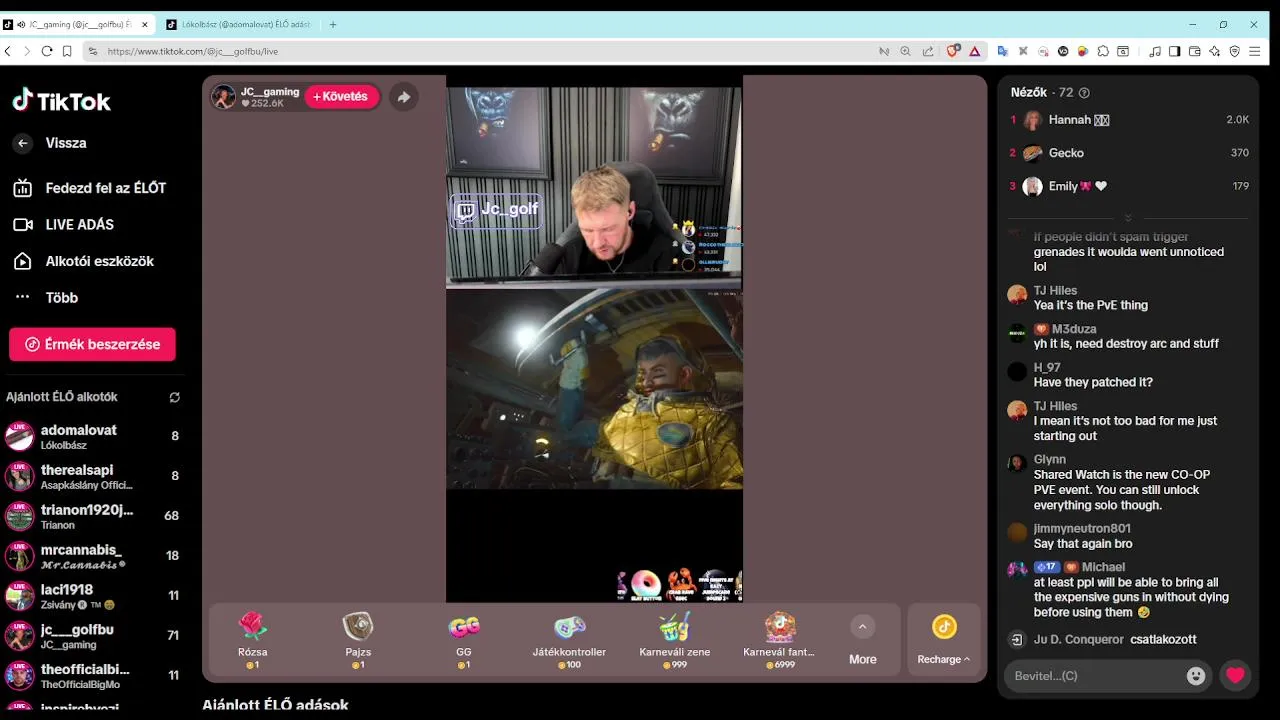Open Glynn commenter name
The height and width of the screenshot is (720, 1280).
1049,460
